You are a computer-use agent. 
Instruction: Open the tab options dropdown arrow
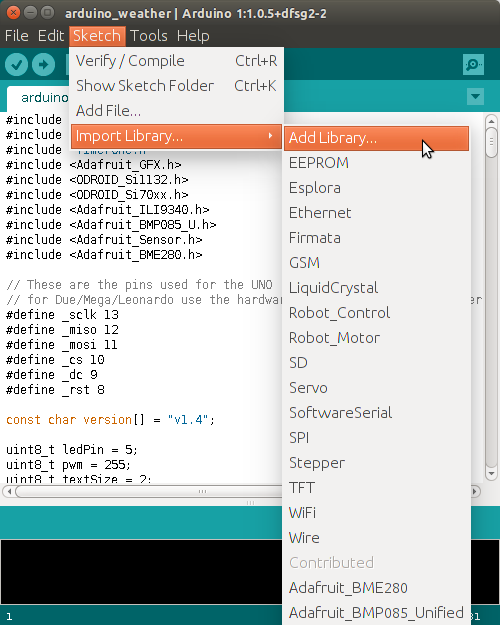pyautogui.click(x=475, y=96)
